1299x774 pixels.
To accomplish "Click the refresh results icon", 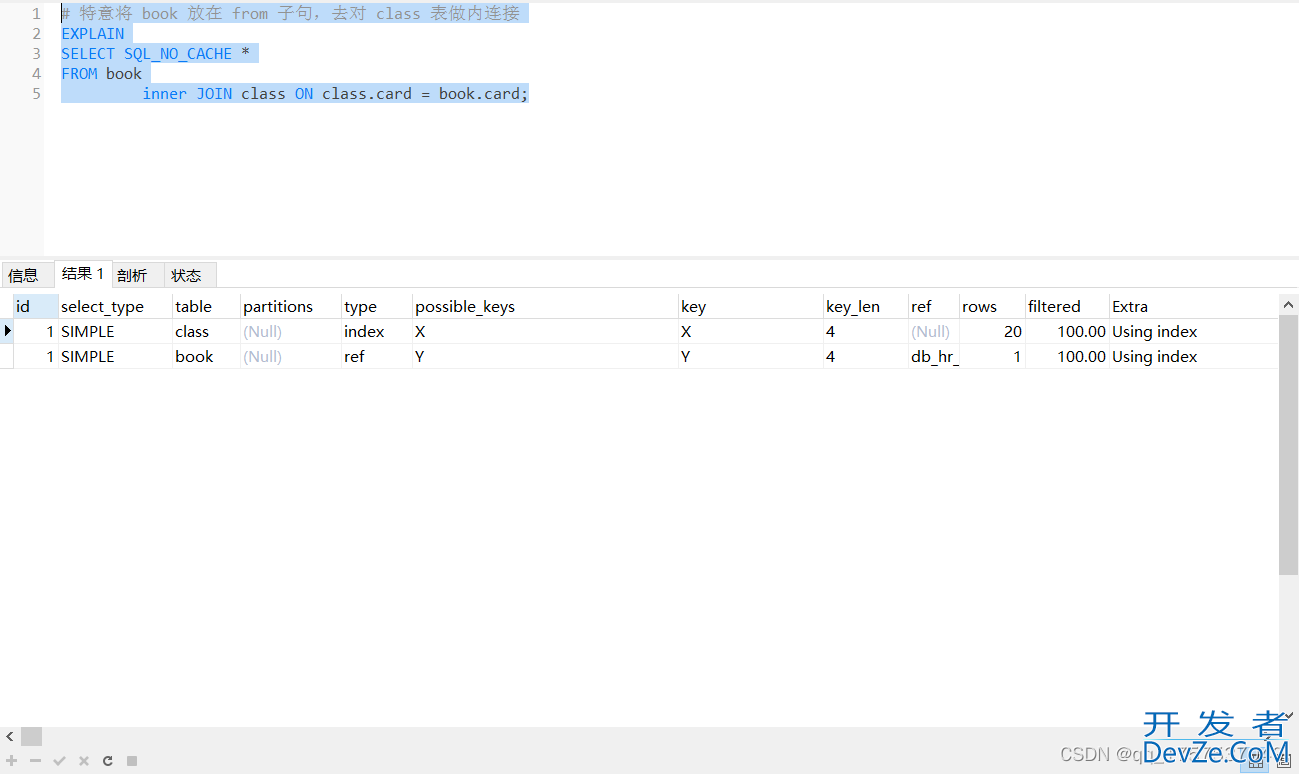I will tap(108, 761).
